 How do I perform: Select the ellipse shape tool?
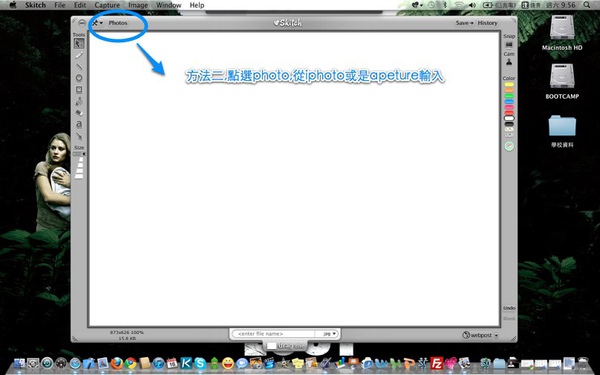click(79, 78)
